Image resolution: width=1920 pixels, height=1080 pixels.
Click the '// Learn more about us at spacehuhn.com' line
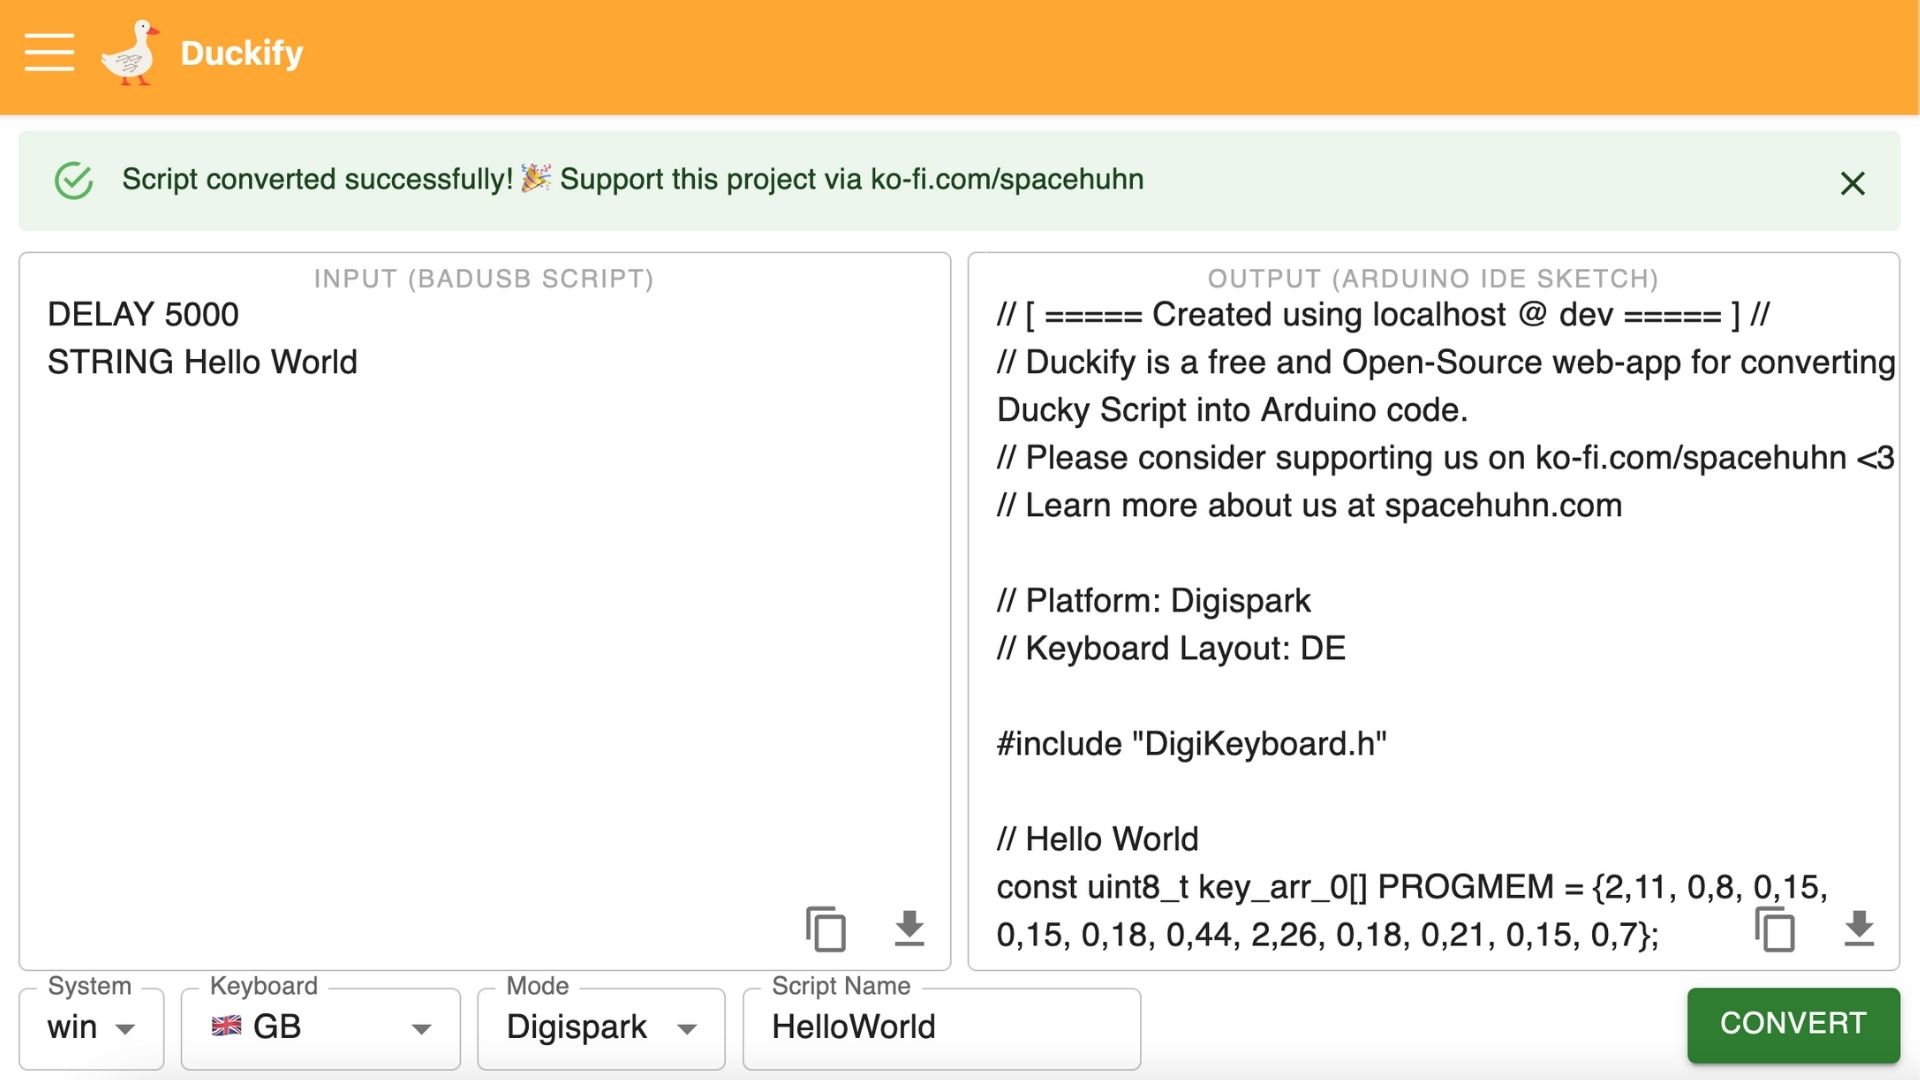click(x=1309, y=506)
